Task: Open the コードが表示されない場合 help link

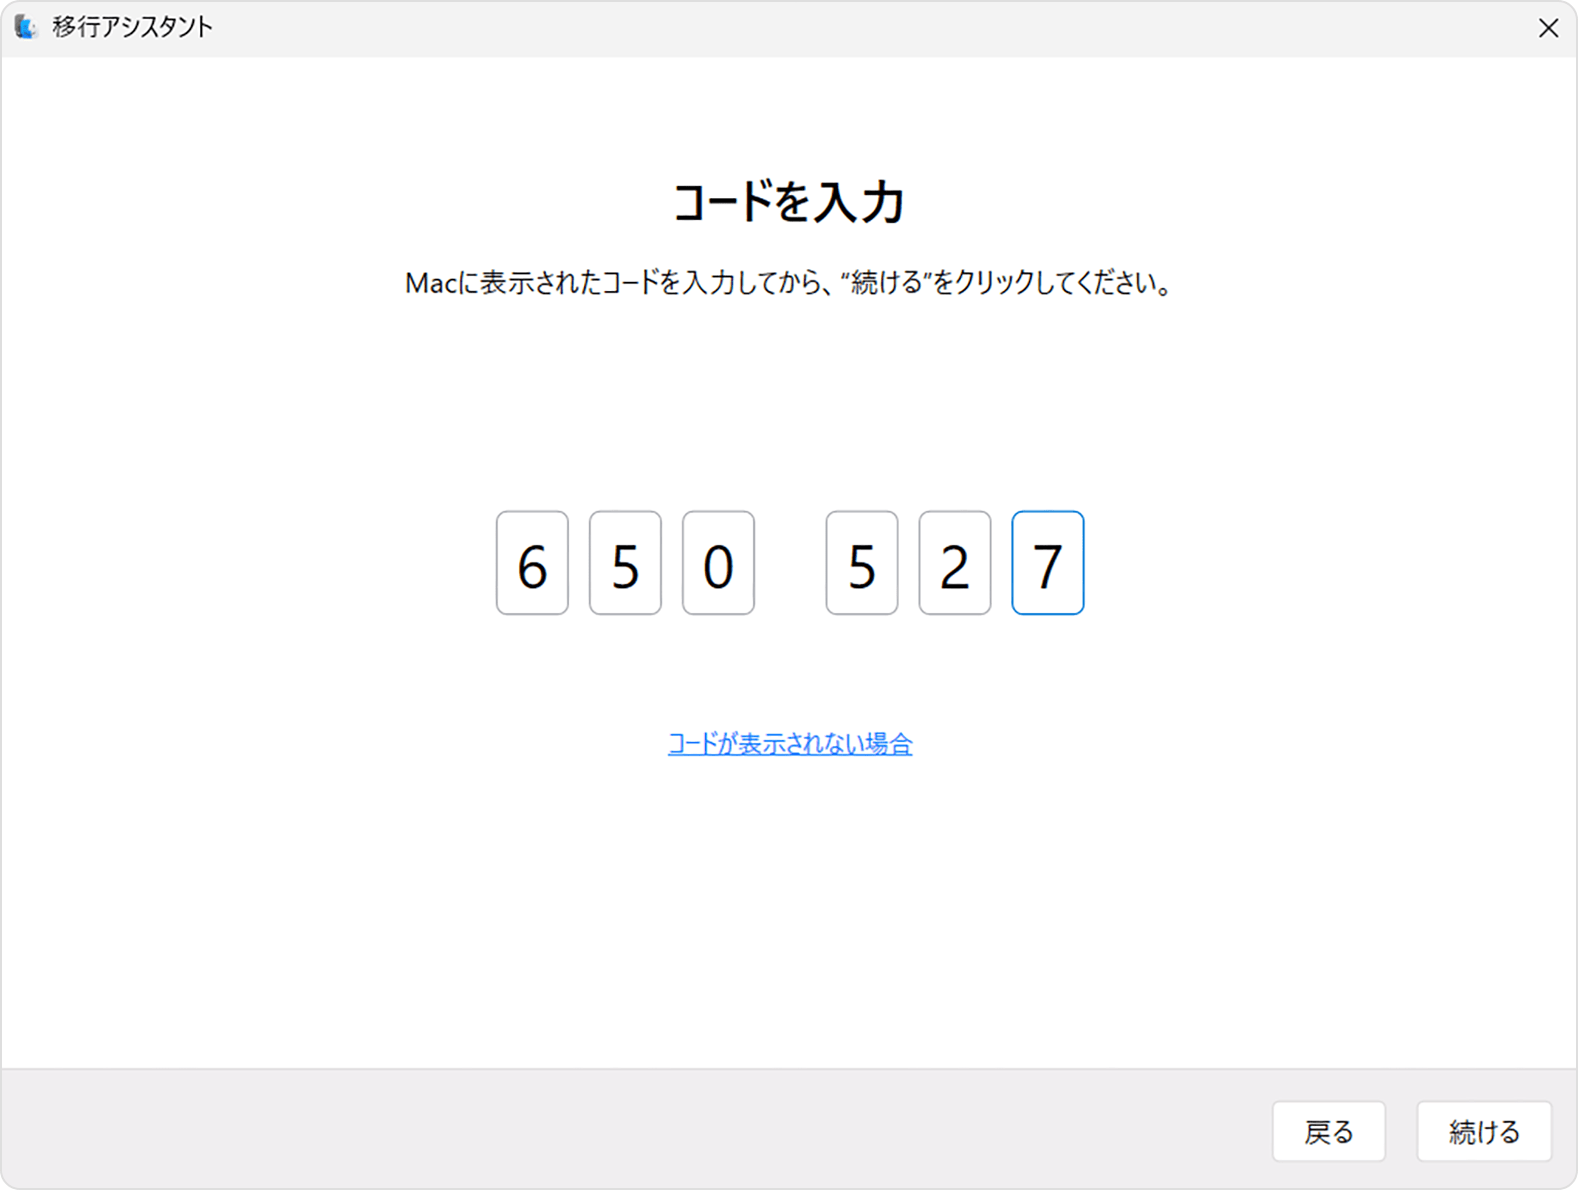Action: 789,744
